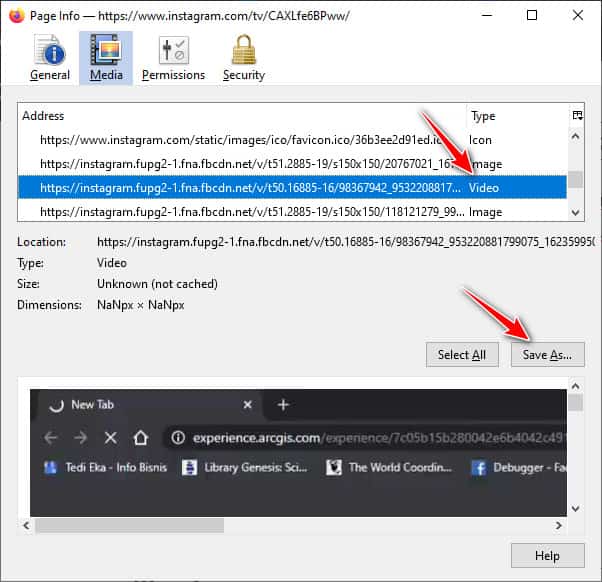This screenshot has width=602, height=582.
Task: Click the experience.arcgis.com address bar in preview
Action: click(366, 438)
